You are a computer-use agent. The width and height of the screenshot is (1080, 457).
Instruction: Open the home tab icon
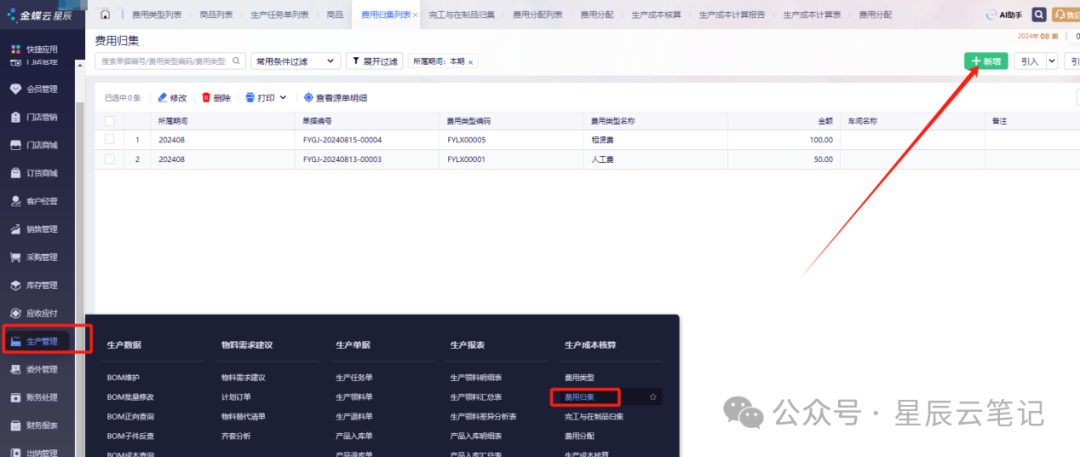[105, 14]
